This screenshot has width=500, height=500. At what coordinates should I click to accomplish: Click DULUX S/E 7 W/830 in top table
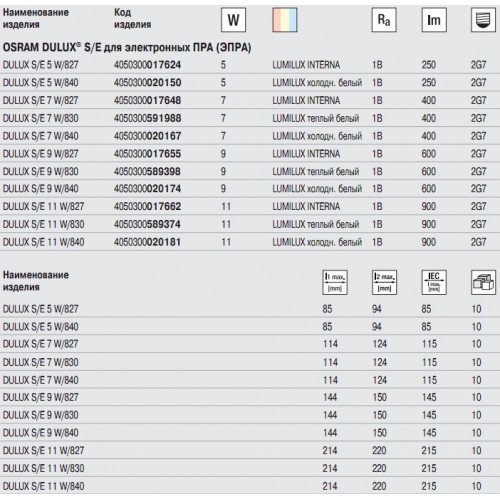tap(41, 118)
